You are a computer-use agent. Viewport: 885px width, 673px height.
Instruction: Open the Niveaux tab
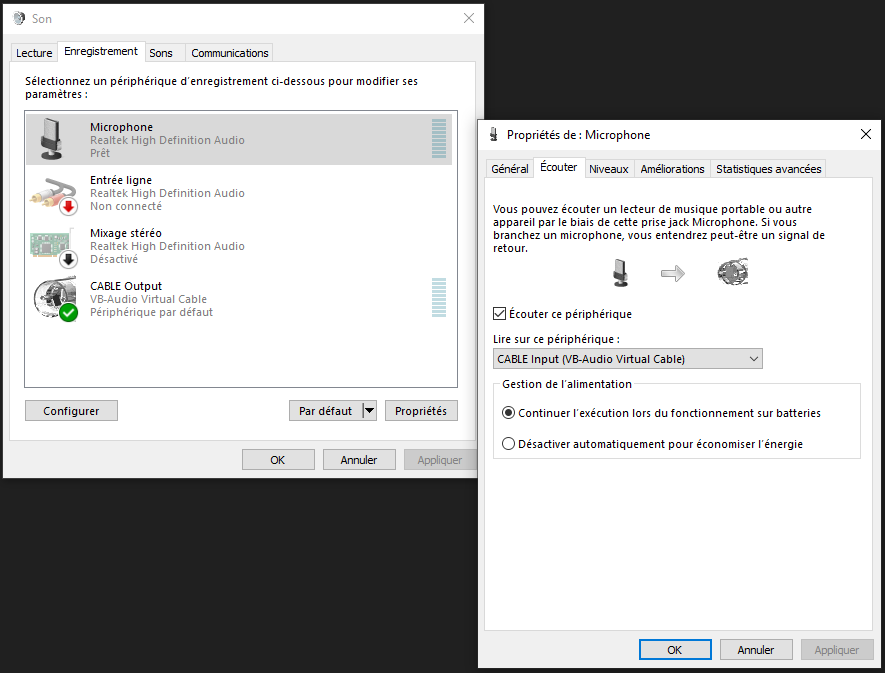pyautogui.click(x=608, y=168)
